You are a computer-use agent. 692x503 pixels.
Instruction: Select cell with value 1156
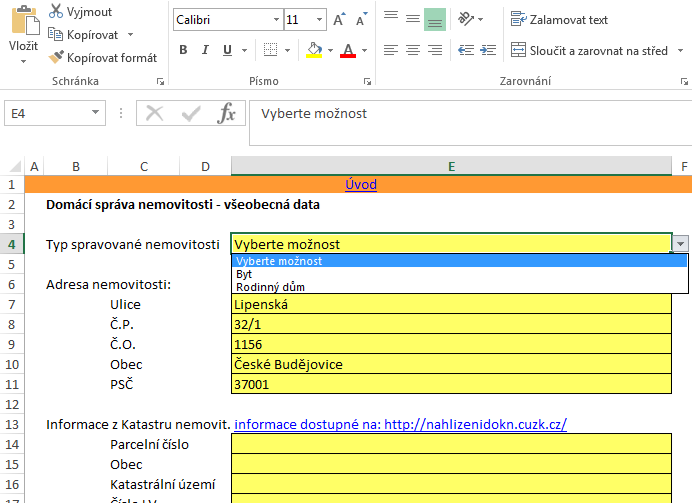[451, 344]
